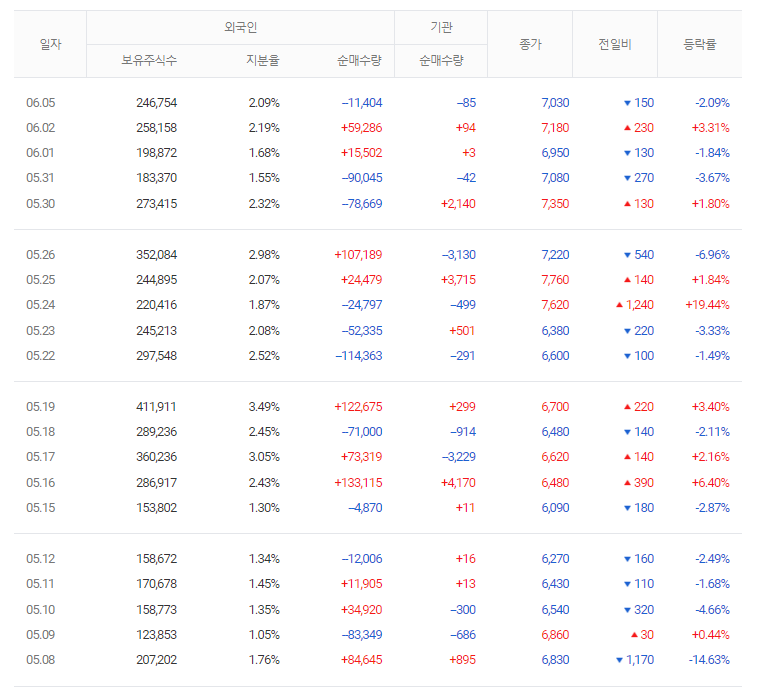The image size is (757, 691).
Task: Click the 390 price increase value
Action: coord(644,482)
